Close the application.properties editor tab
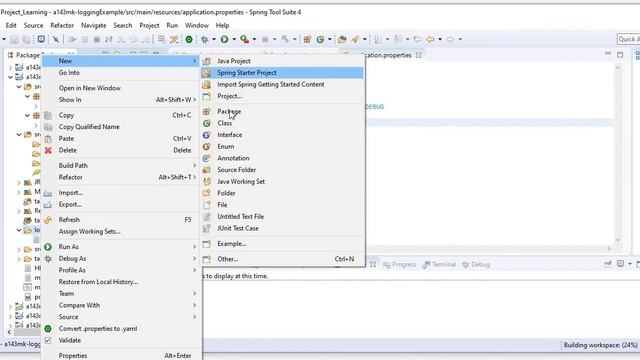 pyautogui.click(x=419, y=55)
